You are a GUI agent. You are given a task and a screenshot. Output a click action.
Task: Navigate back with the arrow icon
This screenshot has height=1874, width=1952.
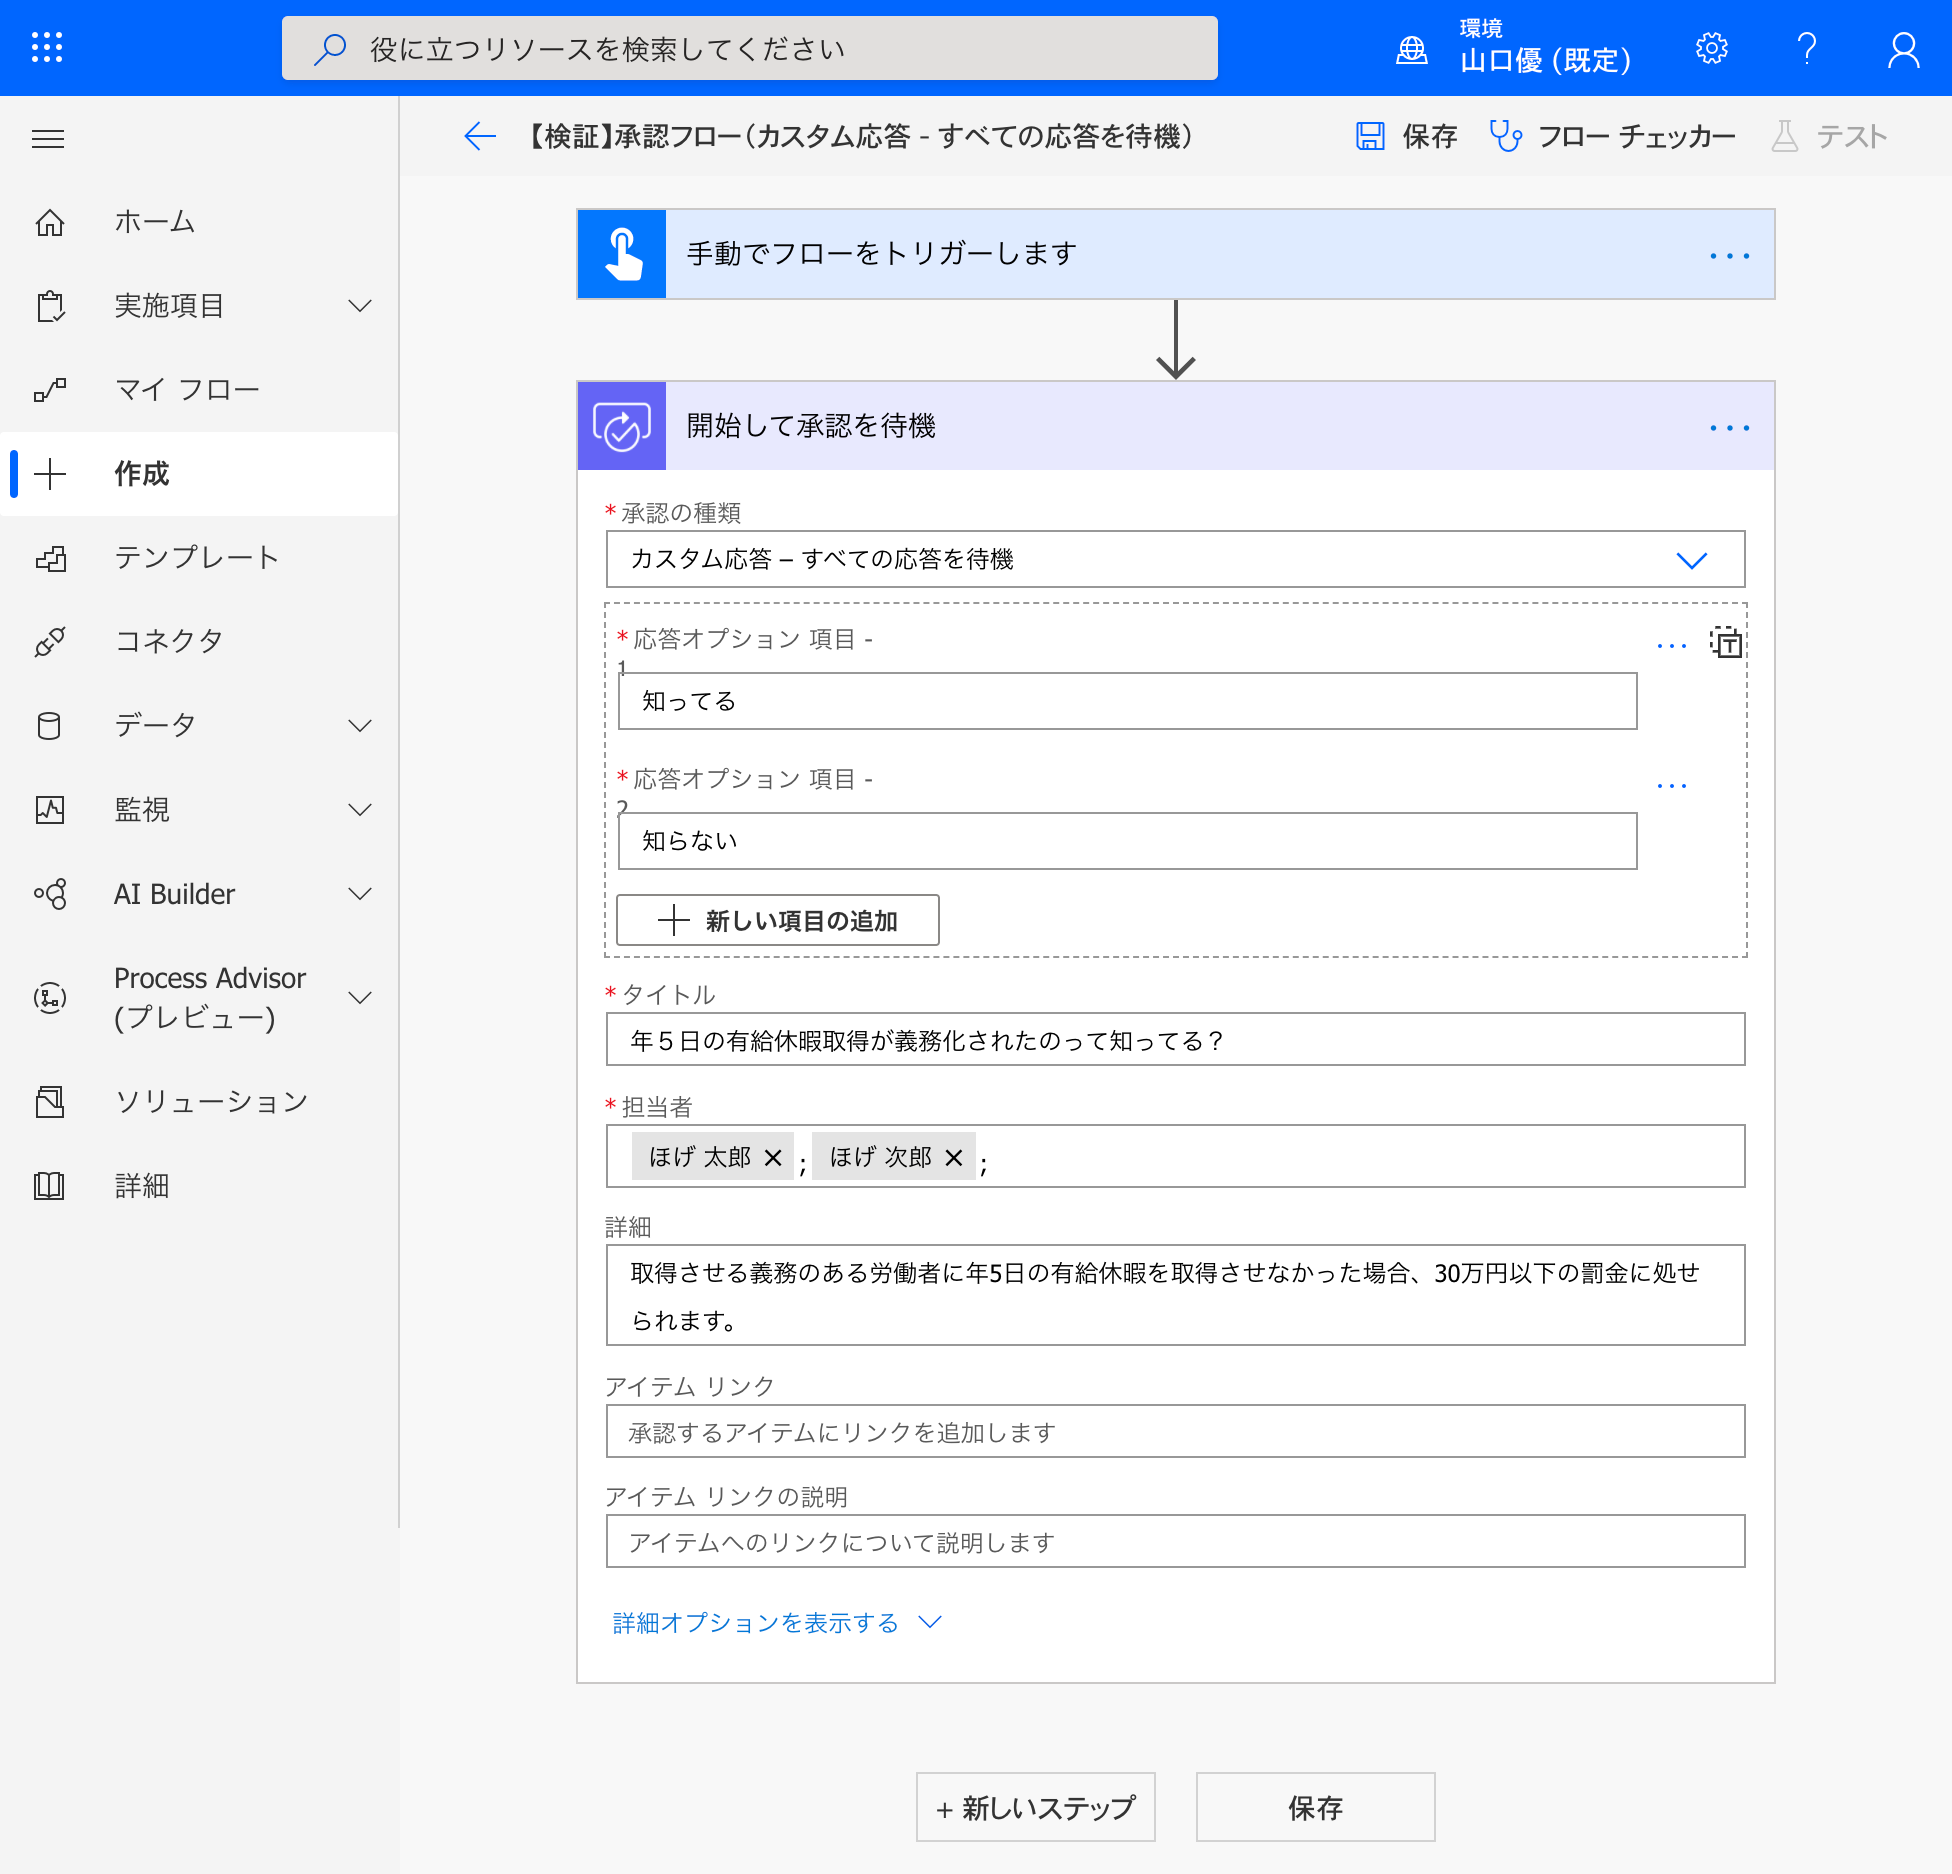pyautogui.click(x=480, y=137)
